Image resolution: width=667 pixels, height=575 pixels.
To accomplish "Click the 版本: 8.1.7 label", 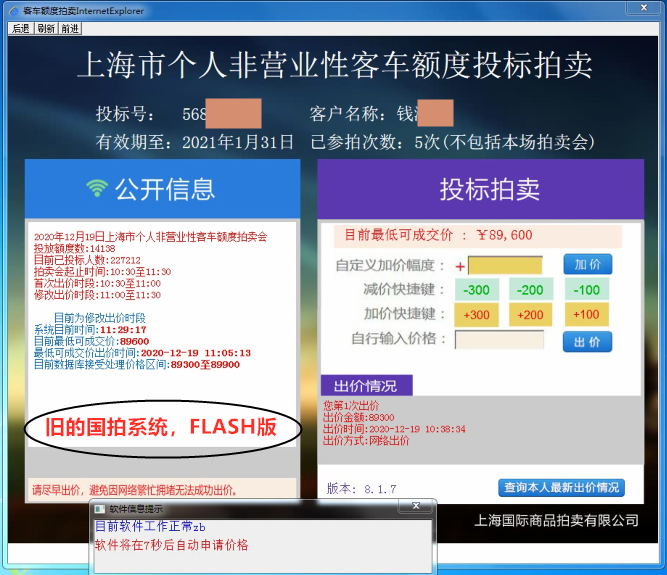I will (361, 488).
